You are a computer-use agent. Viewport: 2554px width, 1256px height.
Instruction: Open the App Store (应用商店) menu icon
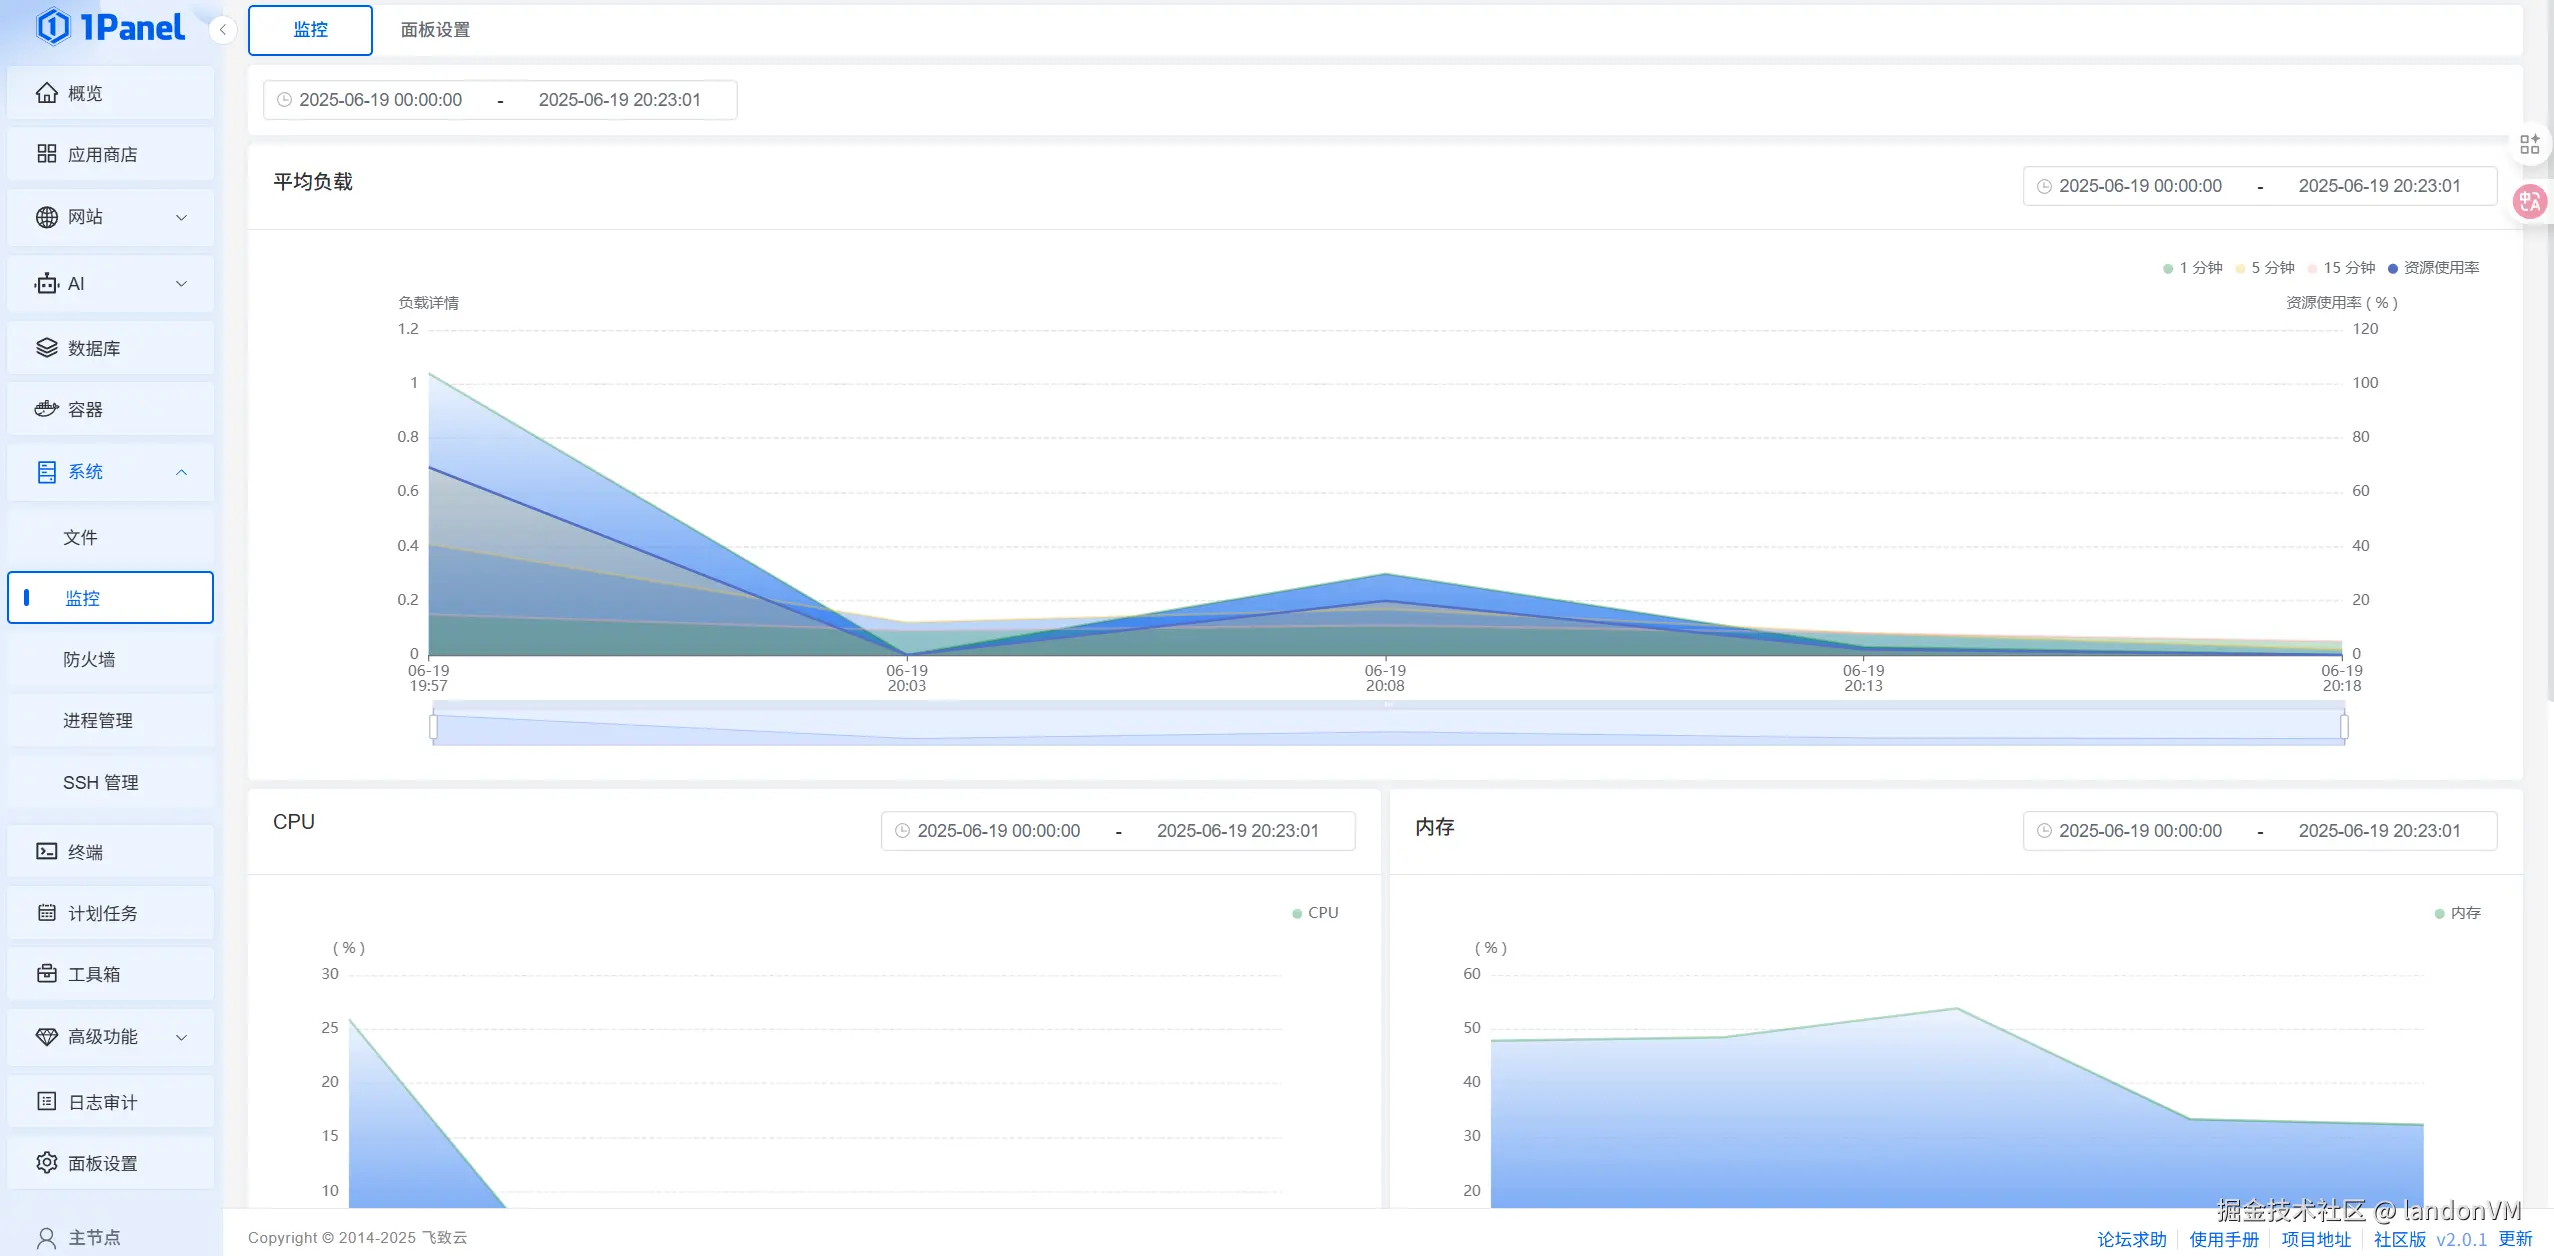46,154
